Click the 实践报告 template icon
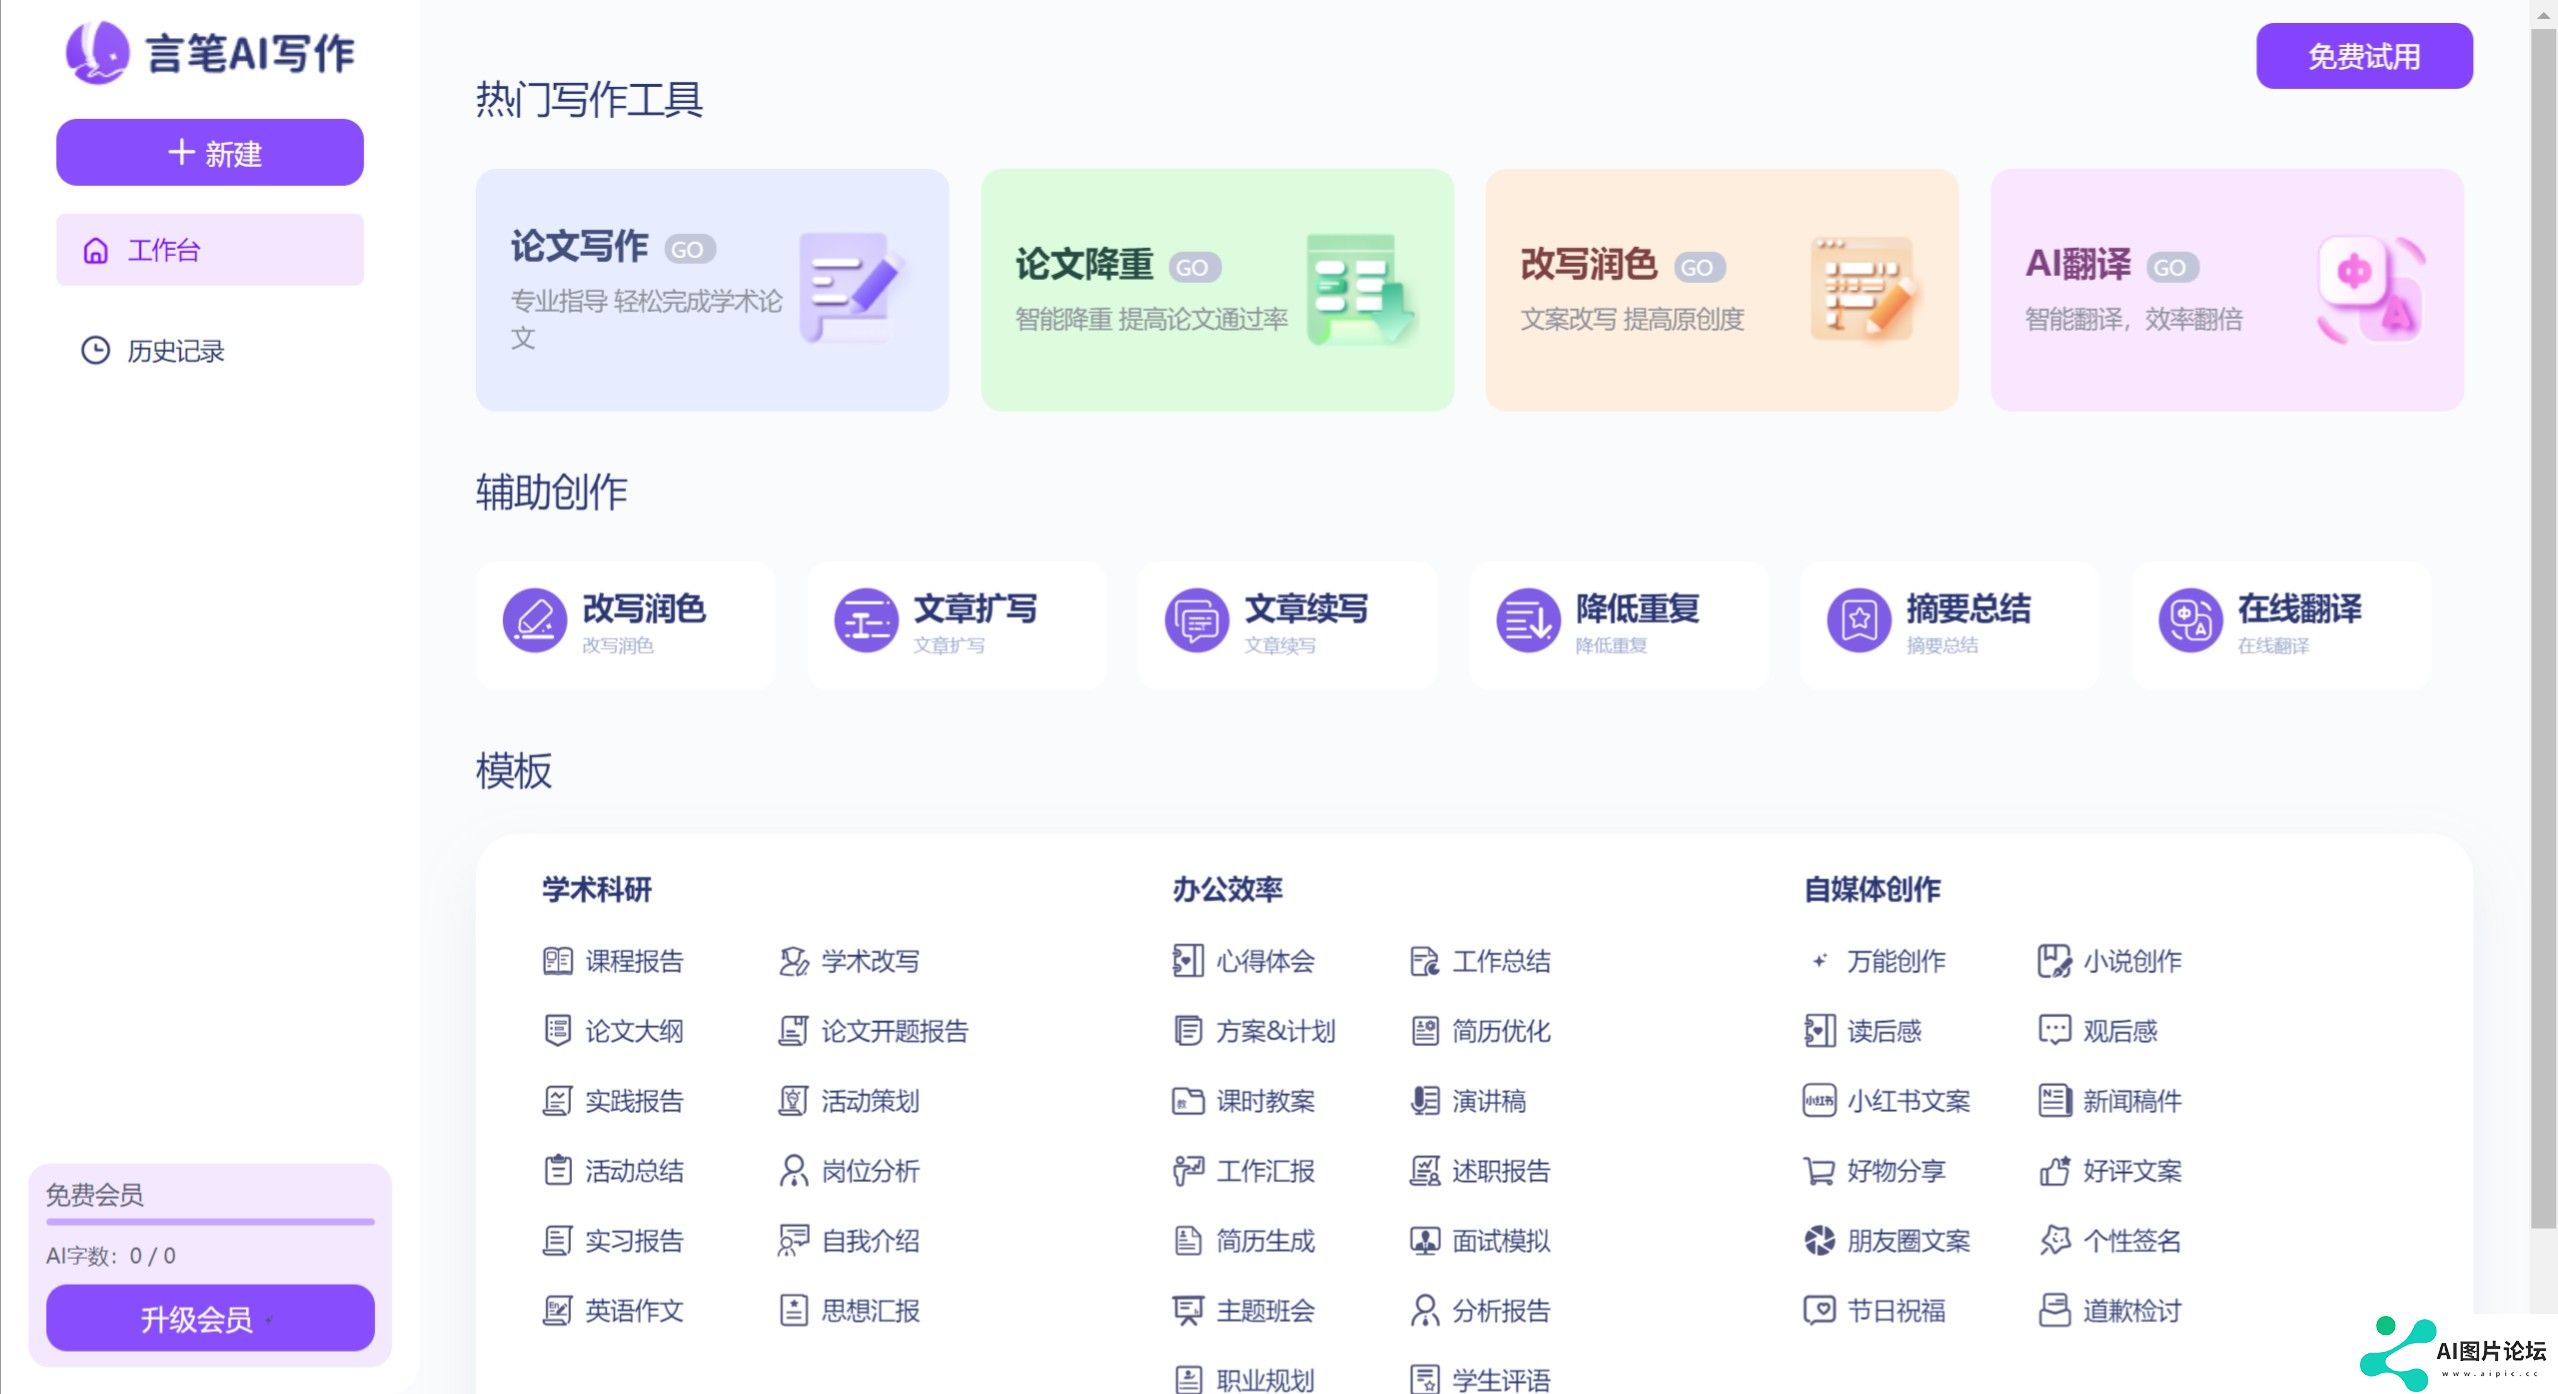 (x=557, y=1101)
